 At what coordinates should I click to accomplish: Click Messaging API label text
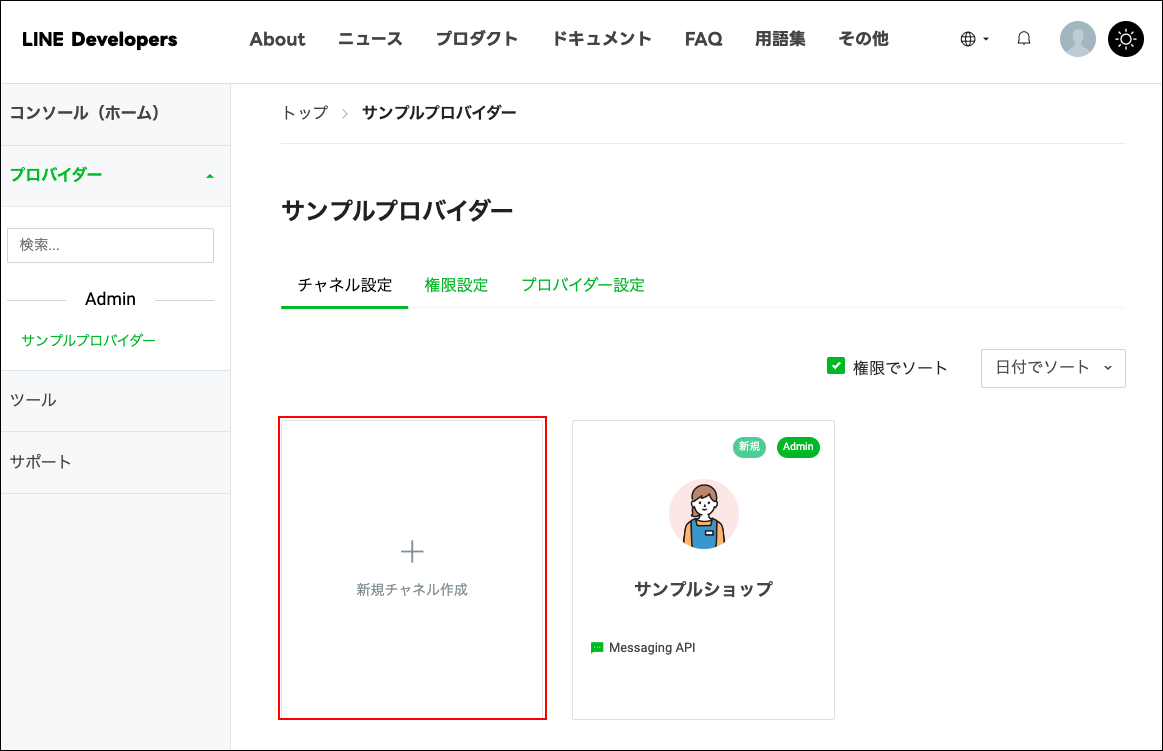click(x=652, y=648)
